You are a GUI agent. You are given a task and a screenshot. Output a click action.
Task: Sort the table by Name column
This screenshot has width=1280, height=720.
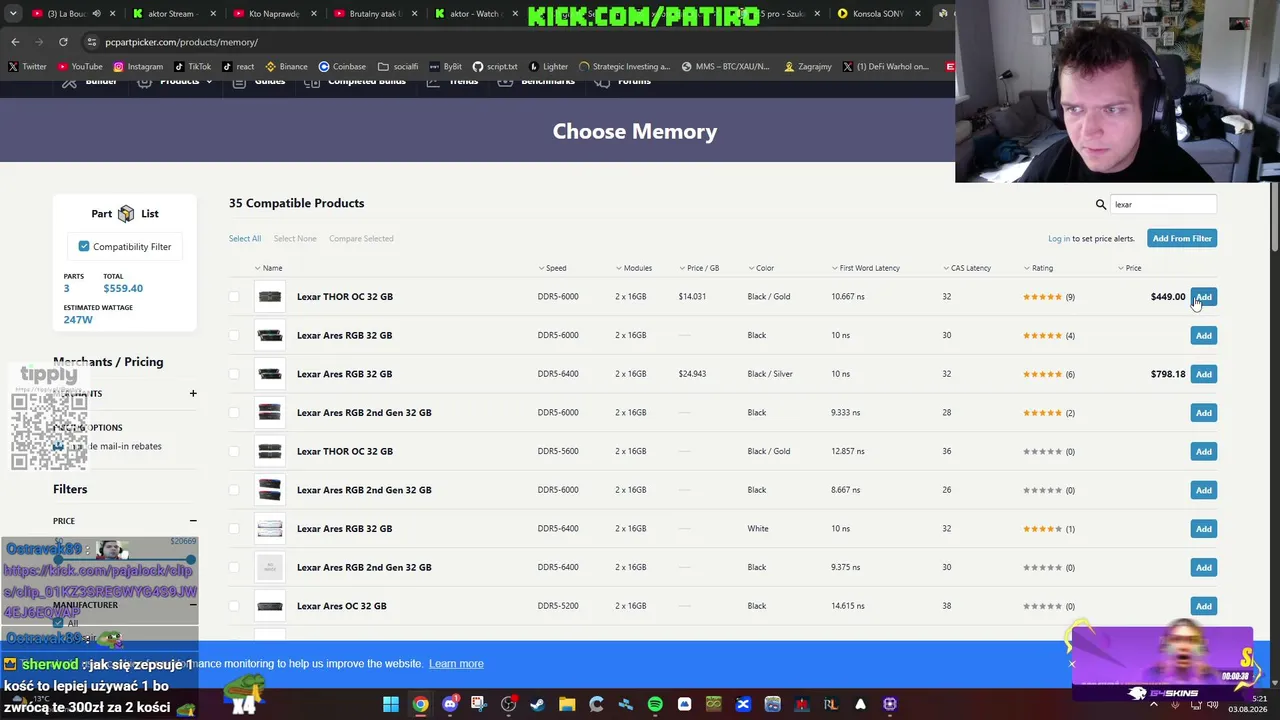pyautogui.click(x=268, y=268)
